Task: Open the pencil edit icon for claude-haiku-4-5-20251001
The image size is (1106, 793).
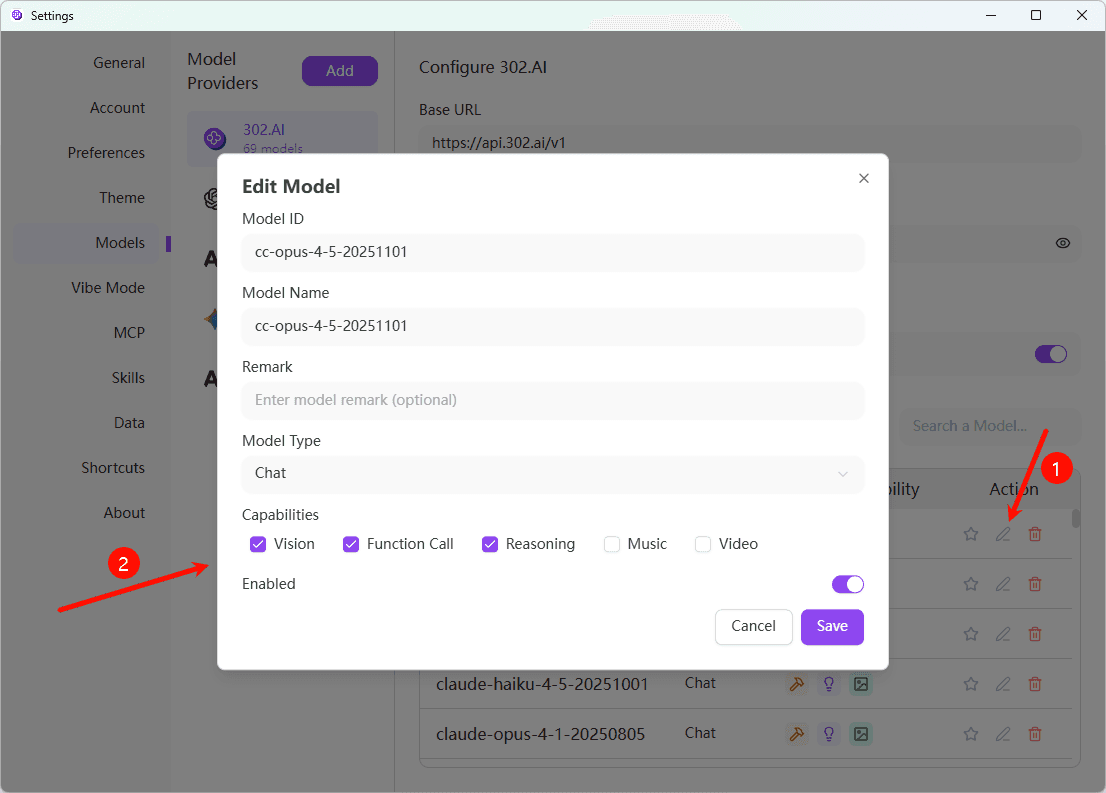Action: pyautogui.click(x=1003, y=684)
